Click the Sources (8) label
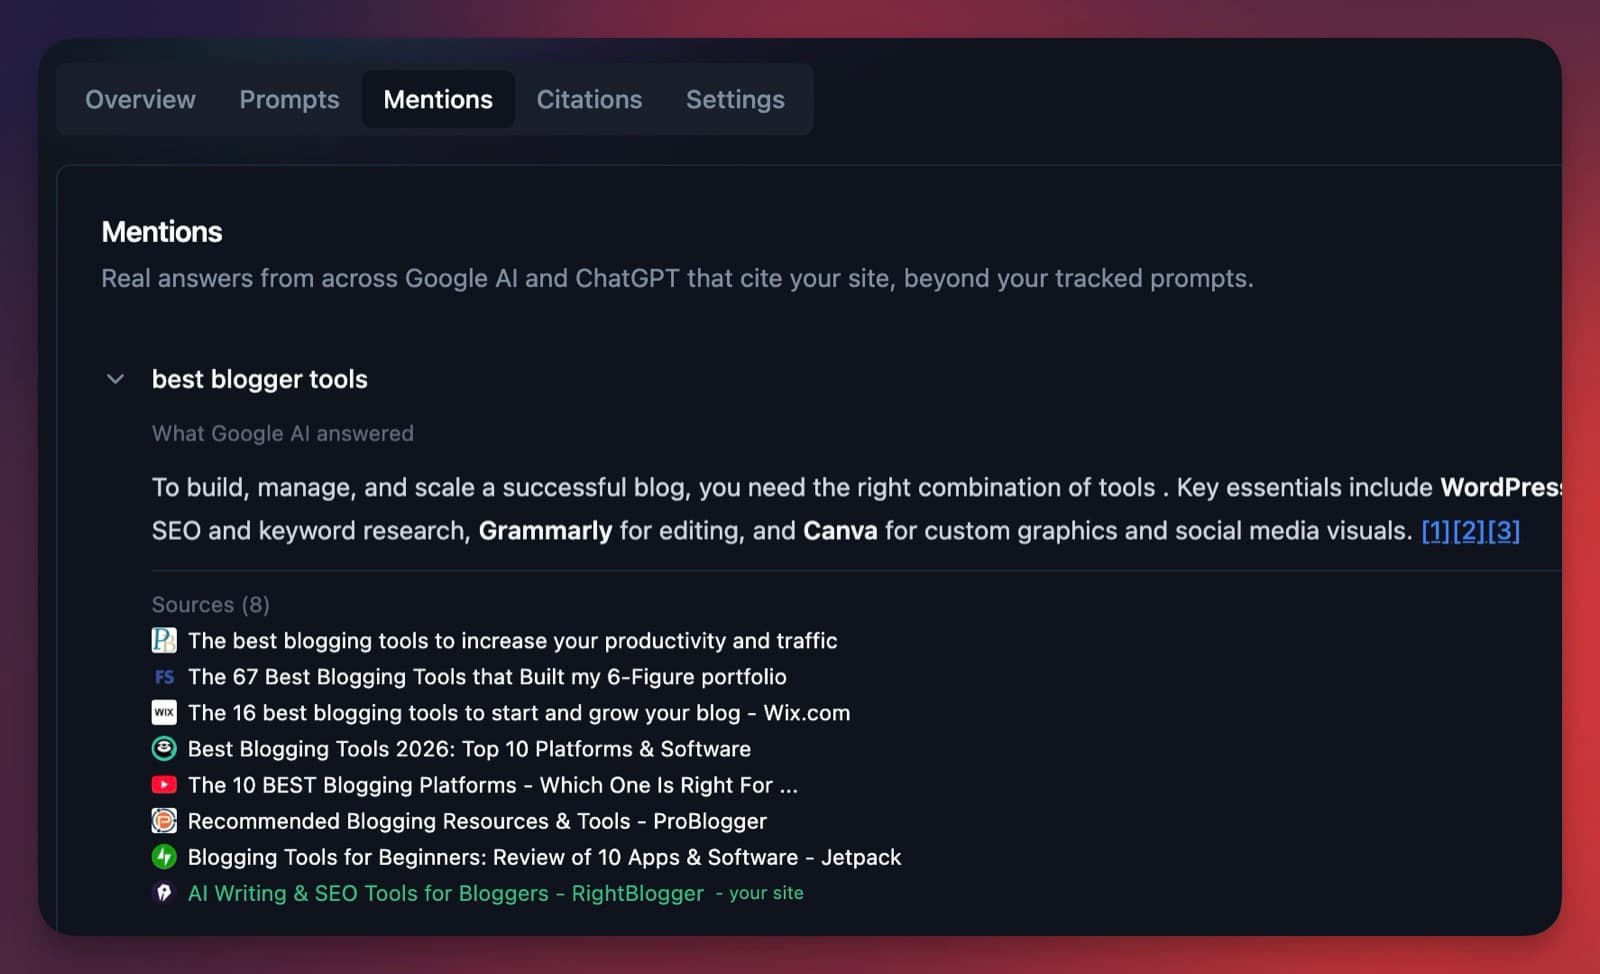This screenshot has width=1600, height=974. coord(210,604)
